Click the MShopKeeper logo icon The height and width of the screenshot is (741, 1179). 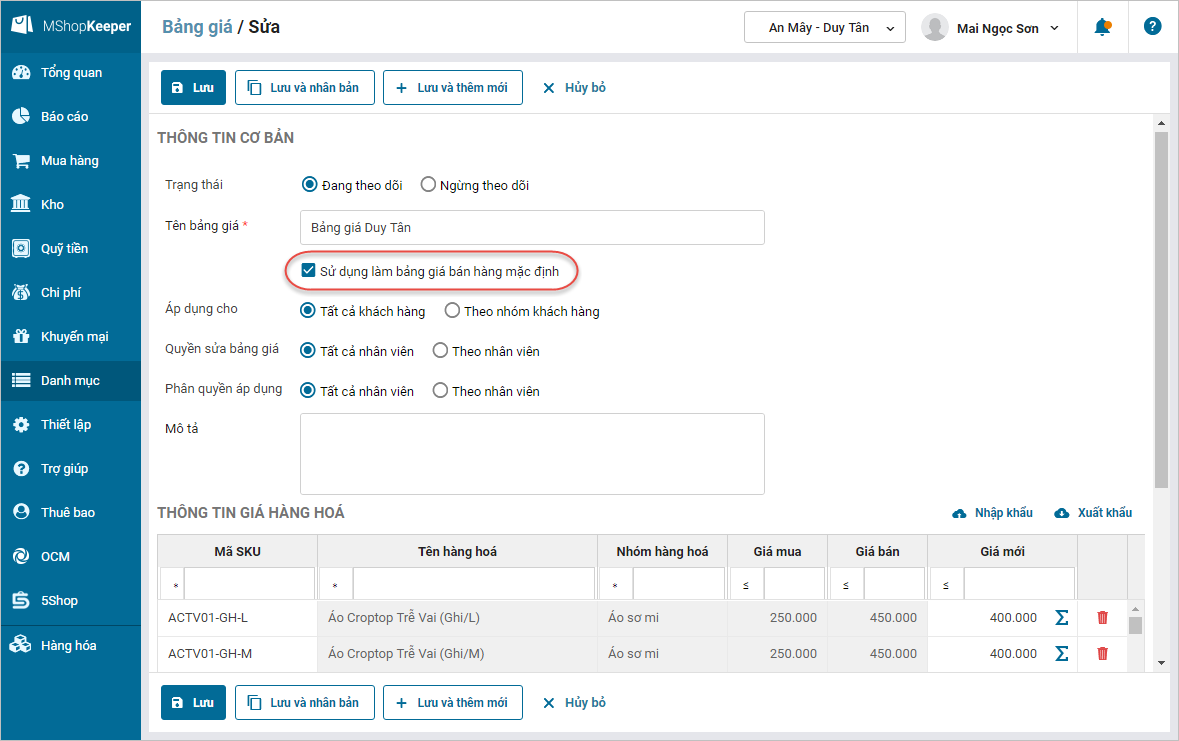[x=22, y=25]
